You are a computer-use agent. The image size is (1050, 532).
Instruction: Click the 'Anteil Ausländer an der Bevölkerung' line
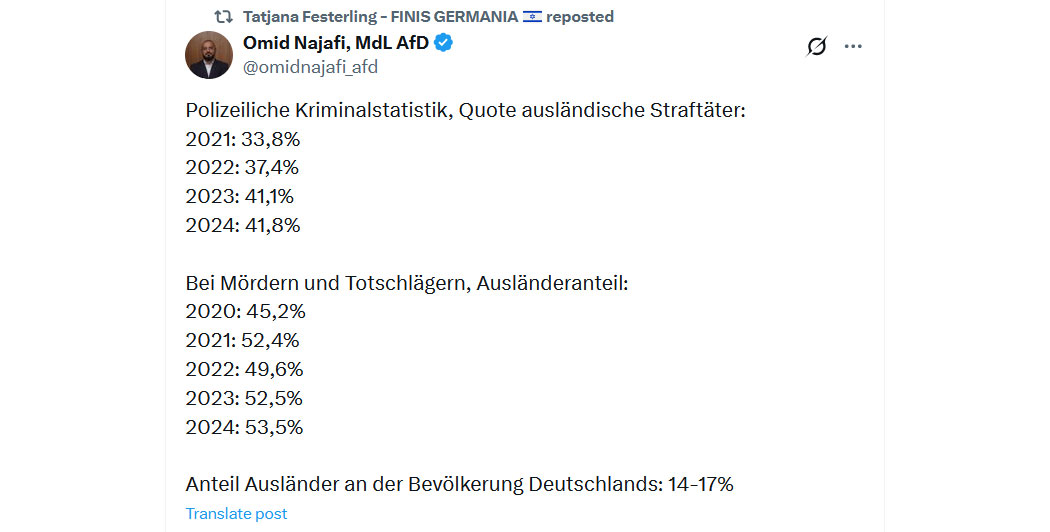click(459, 484)
